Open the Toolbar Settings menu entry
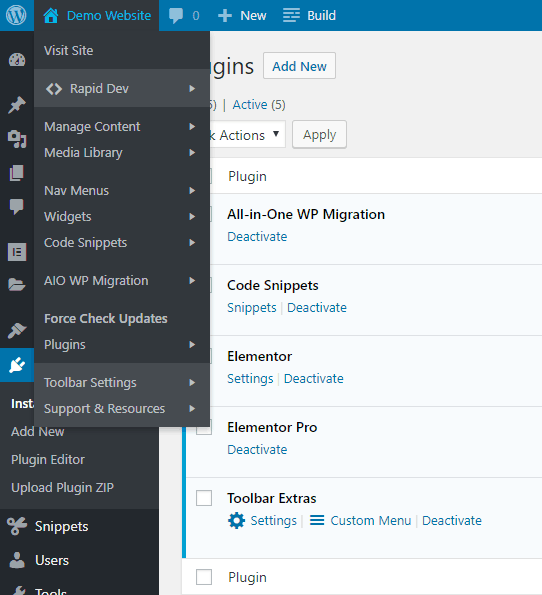The width and height of the screenshot is (542, 595). click(x=90, y=382)
